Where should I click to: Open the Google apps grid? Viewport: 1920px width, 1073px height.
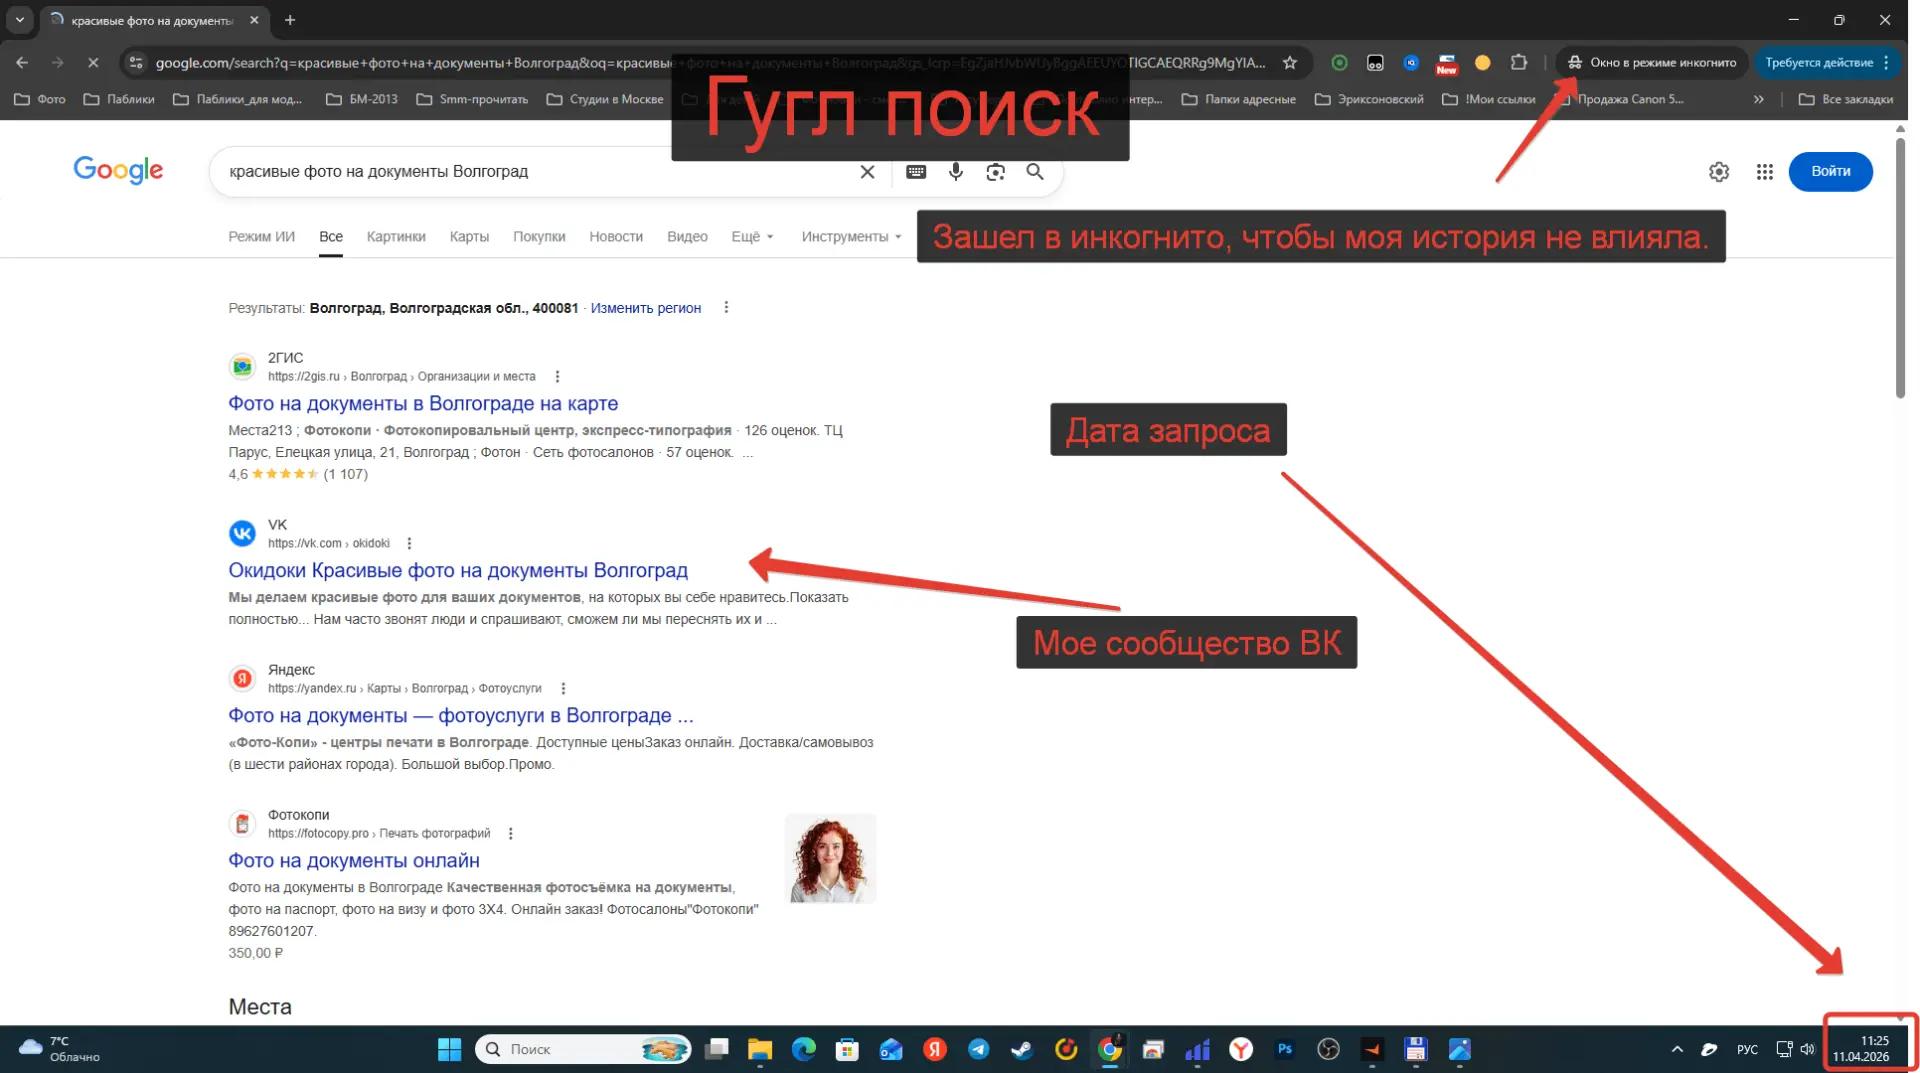point(1765,172)
